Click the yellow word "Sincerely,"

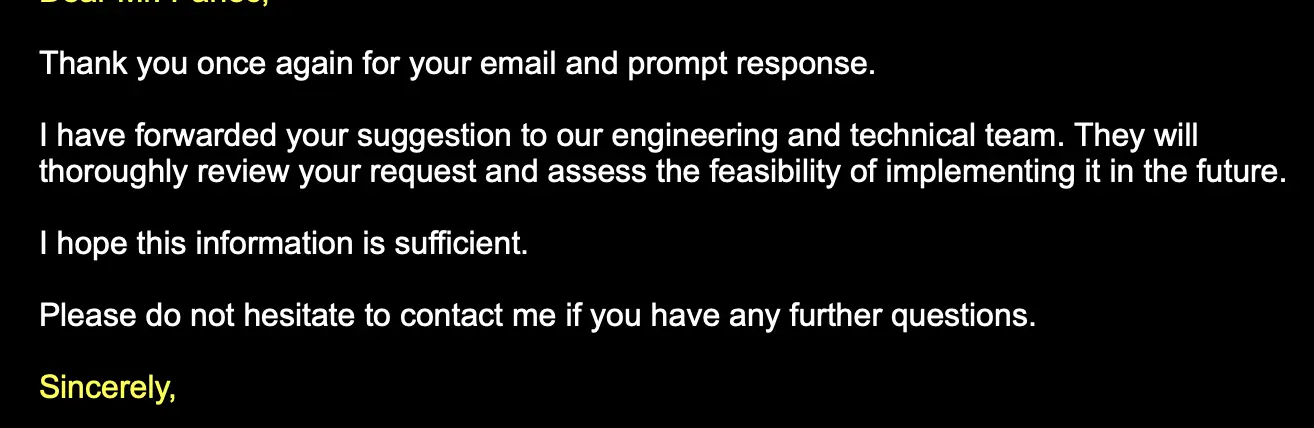tap(107, 387)
